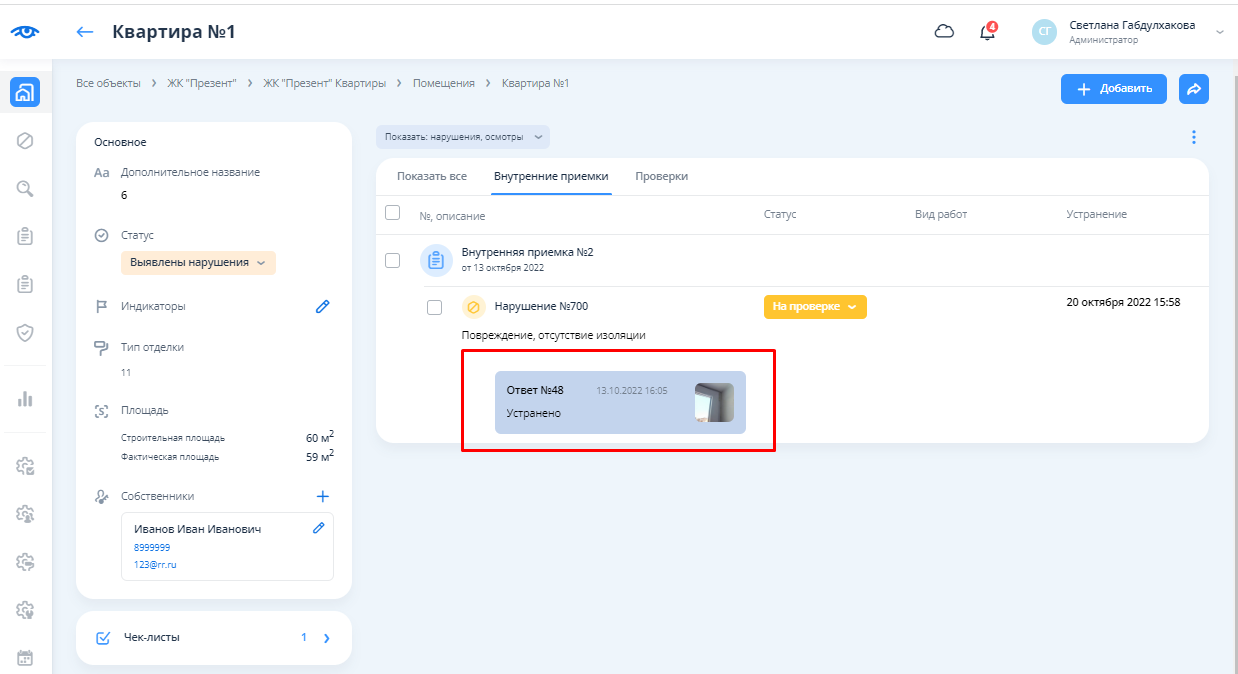Open the Выявлены нарушения status dropdown

[198, 263]
